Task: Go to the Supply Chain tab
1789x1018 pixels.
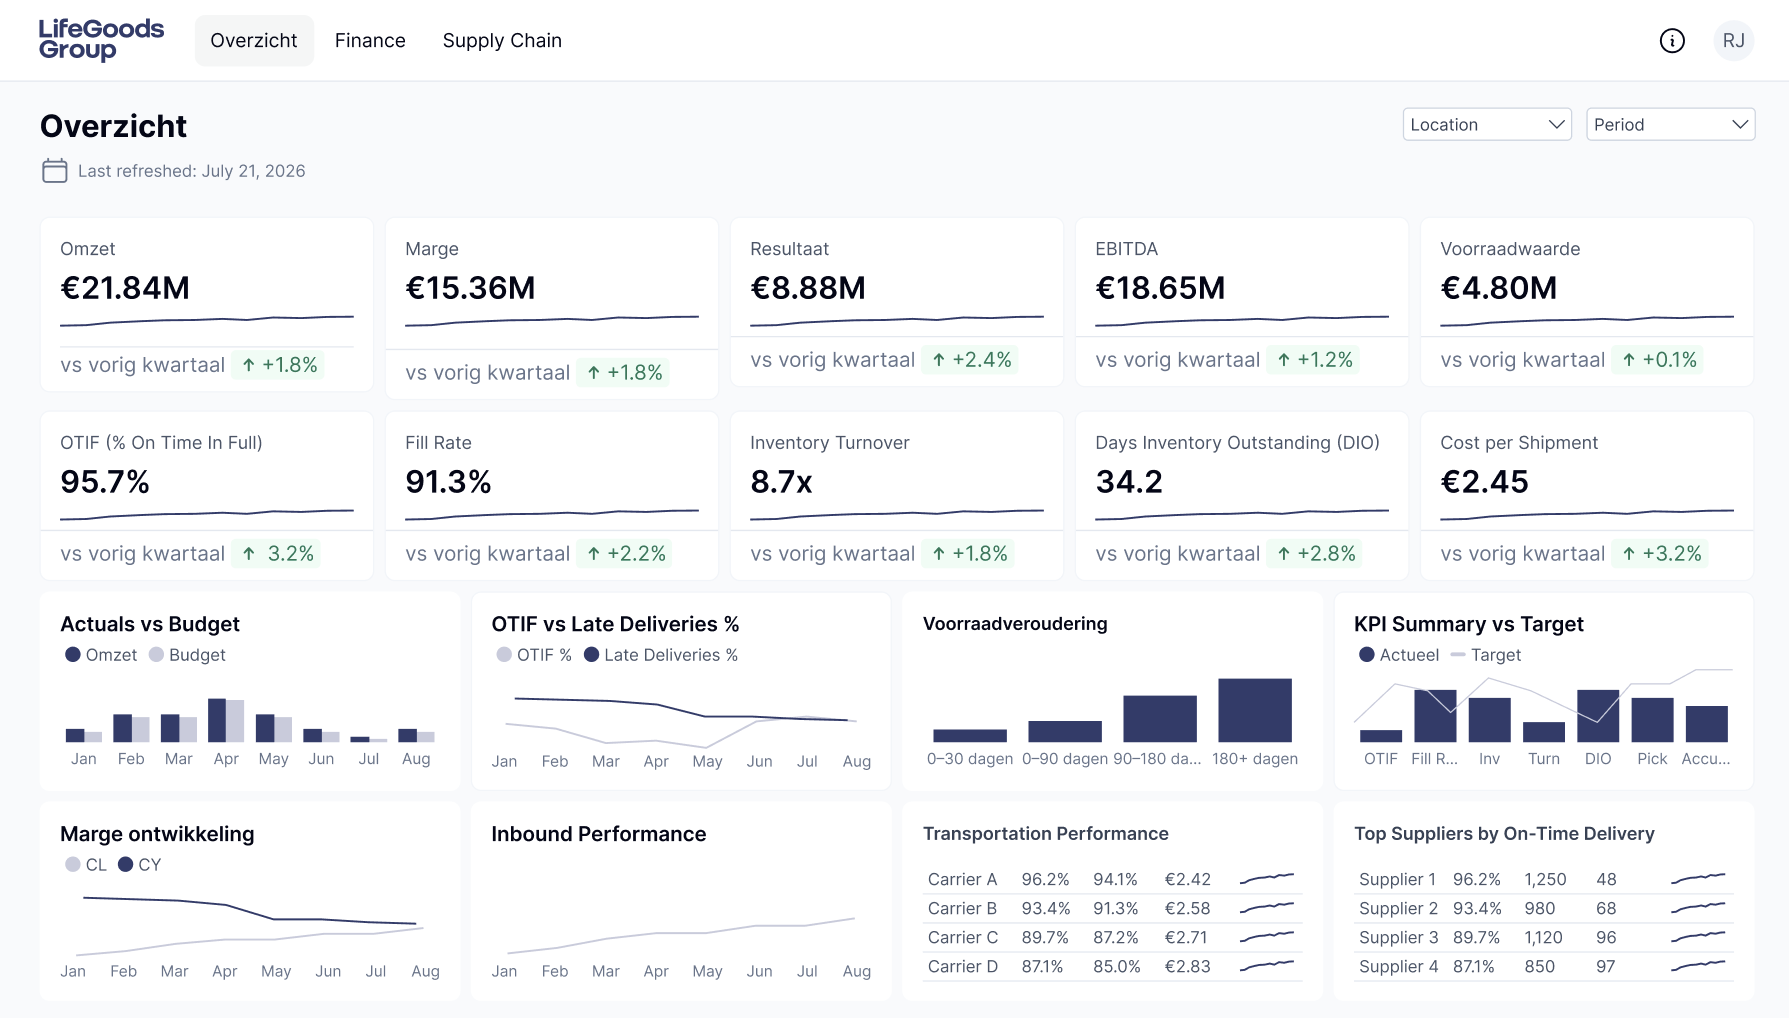Action: click(x=502, y=41)
